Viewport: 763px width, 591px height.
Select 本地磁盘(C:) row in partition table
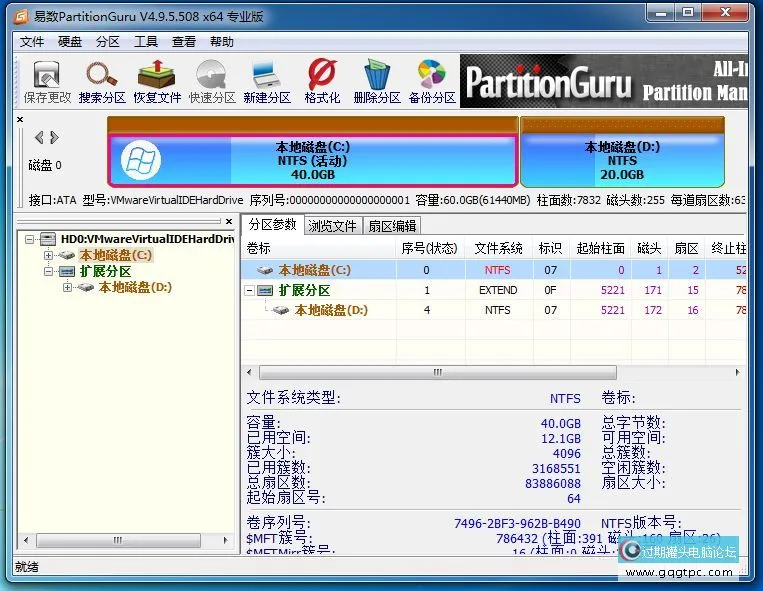[494, 270]
